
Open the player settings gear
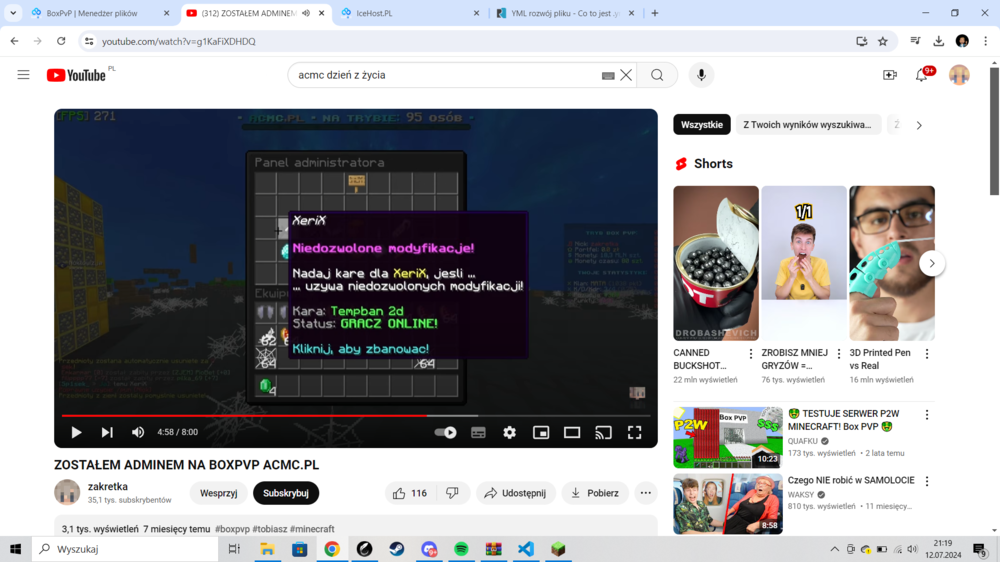point(509,433)
